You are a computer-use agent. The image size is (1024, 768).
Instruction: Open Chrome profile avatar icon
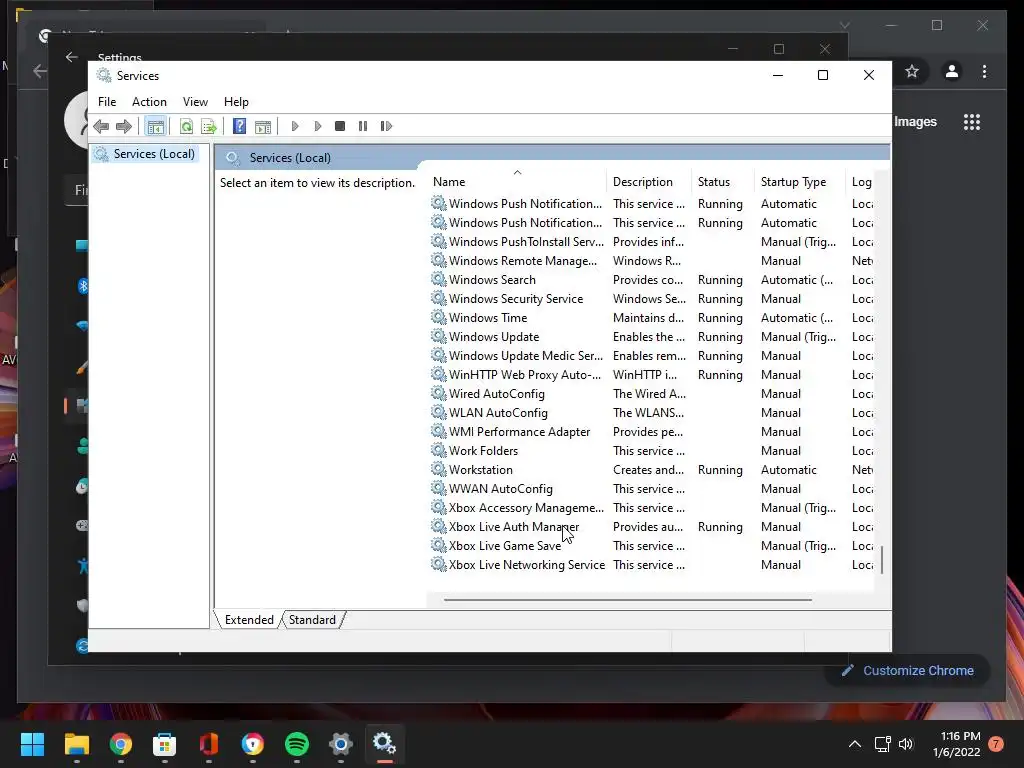952,71
